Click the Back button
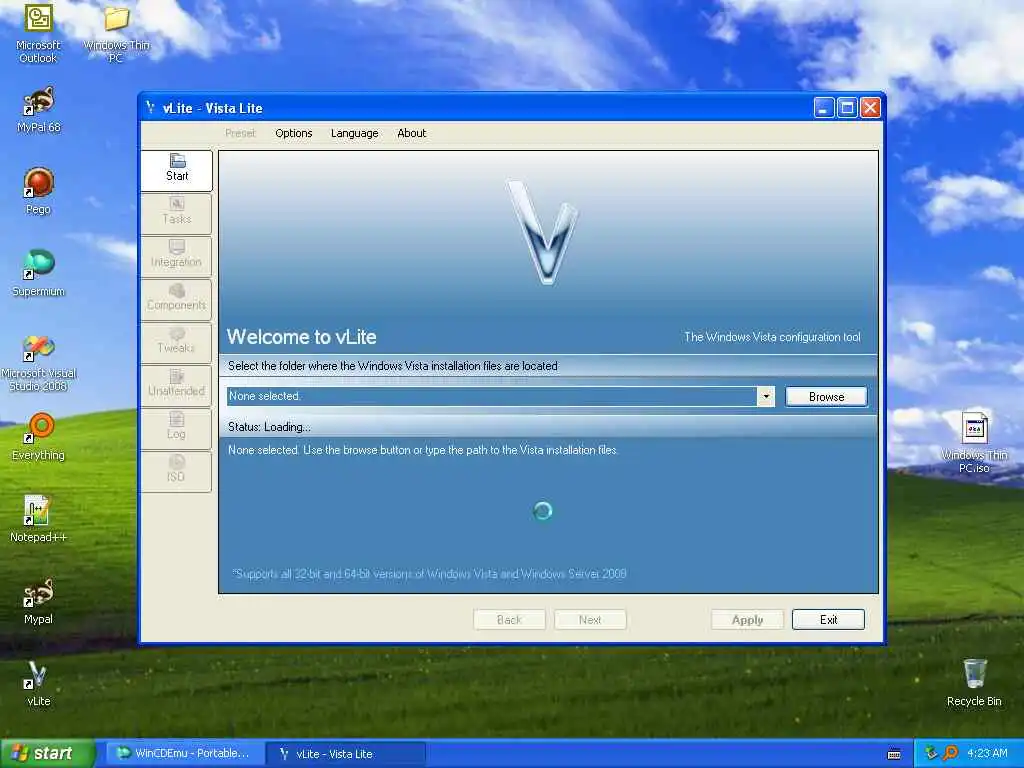The width and height of the screenshot is (1024, 768). [x=509, y=620]
